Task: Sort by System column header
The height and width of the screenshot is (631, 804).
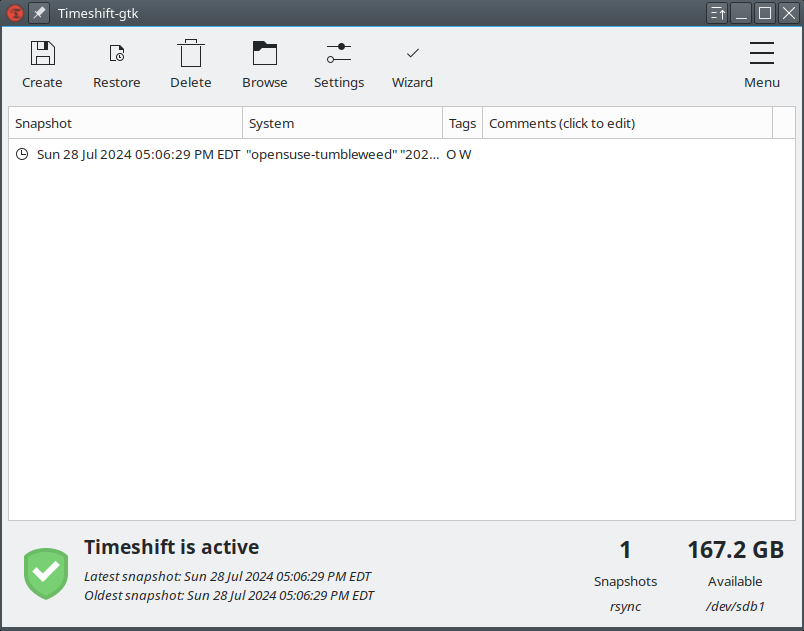Action: click(x=343, y=123)
